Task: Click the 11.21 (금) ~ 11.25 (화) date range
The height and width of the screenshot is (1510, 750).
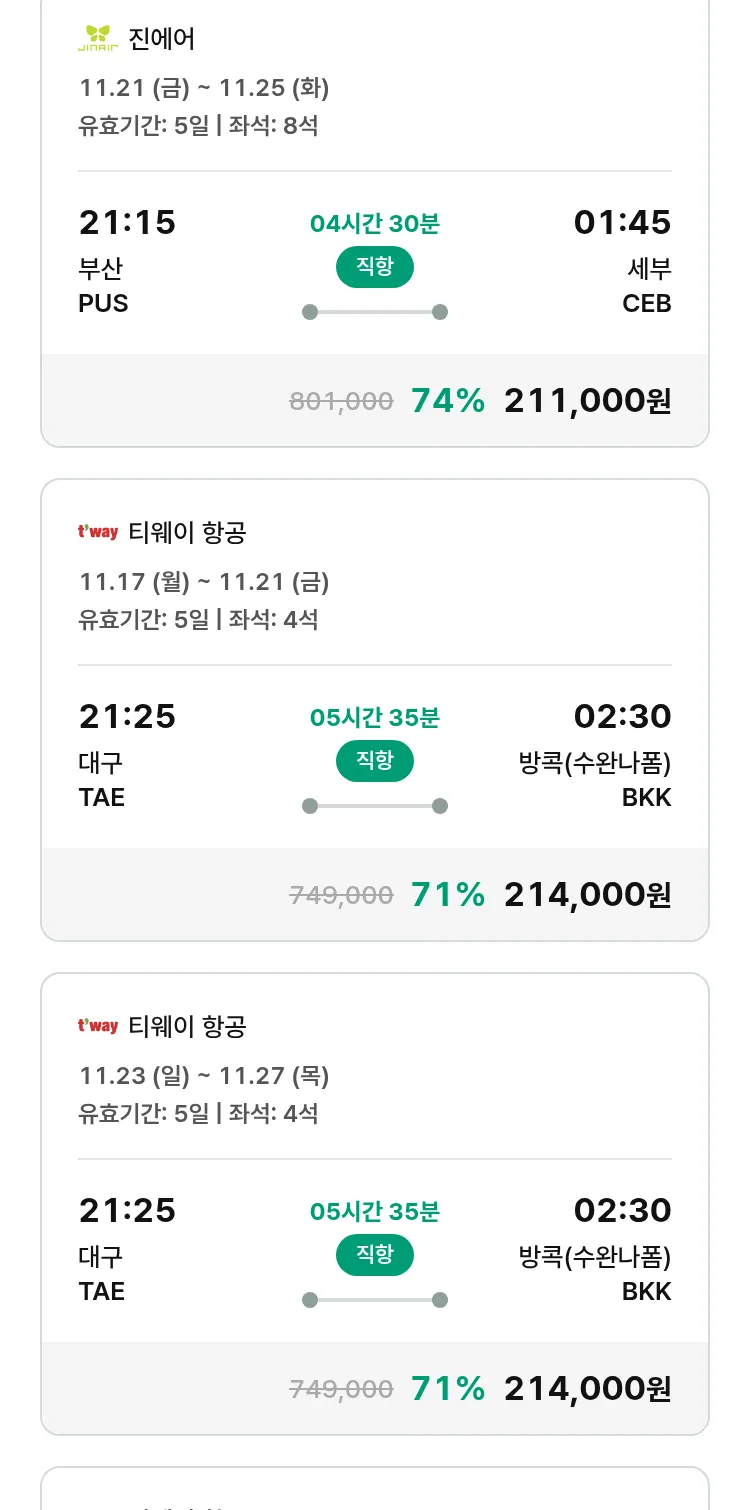Action: click(x=204, y=88)
